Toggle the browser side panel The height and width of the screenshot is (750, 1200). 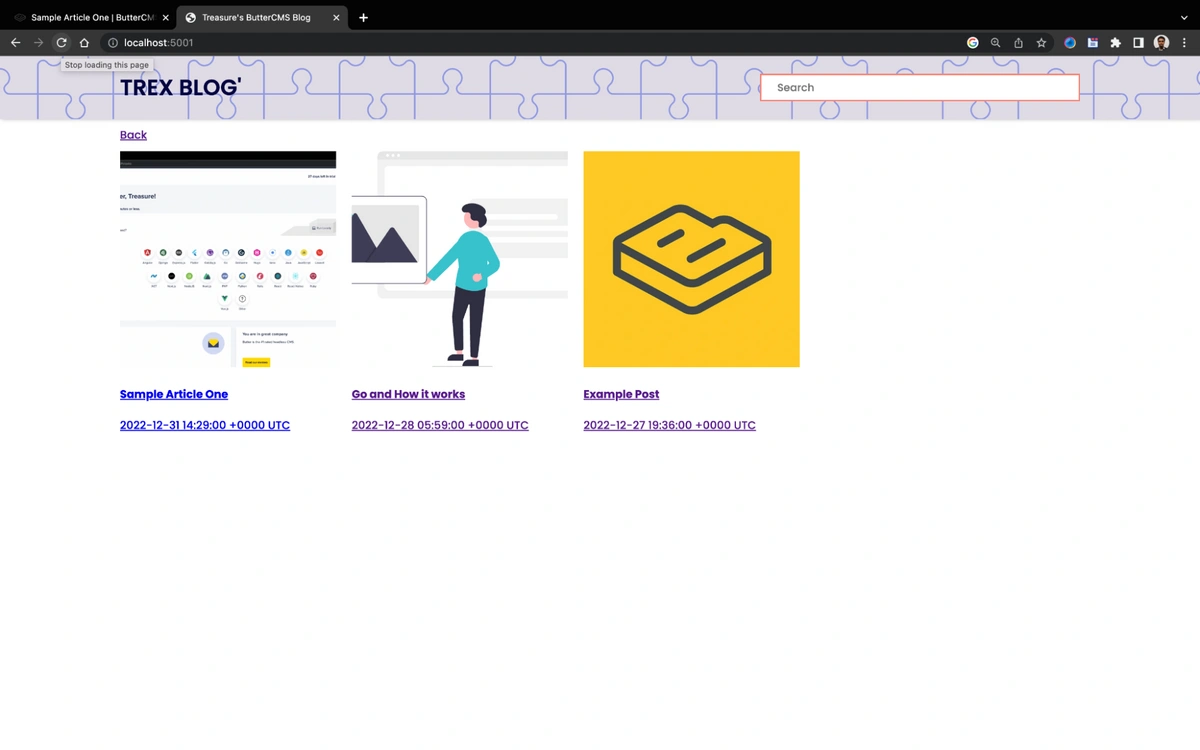(1138, 43)
